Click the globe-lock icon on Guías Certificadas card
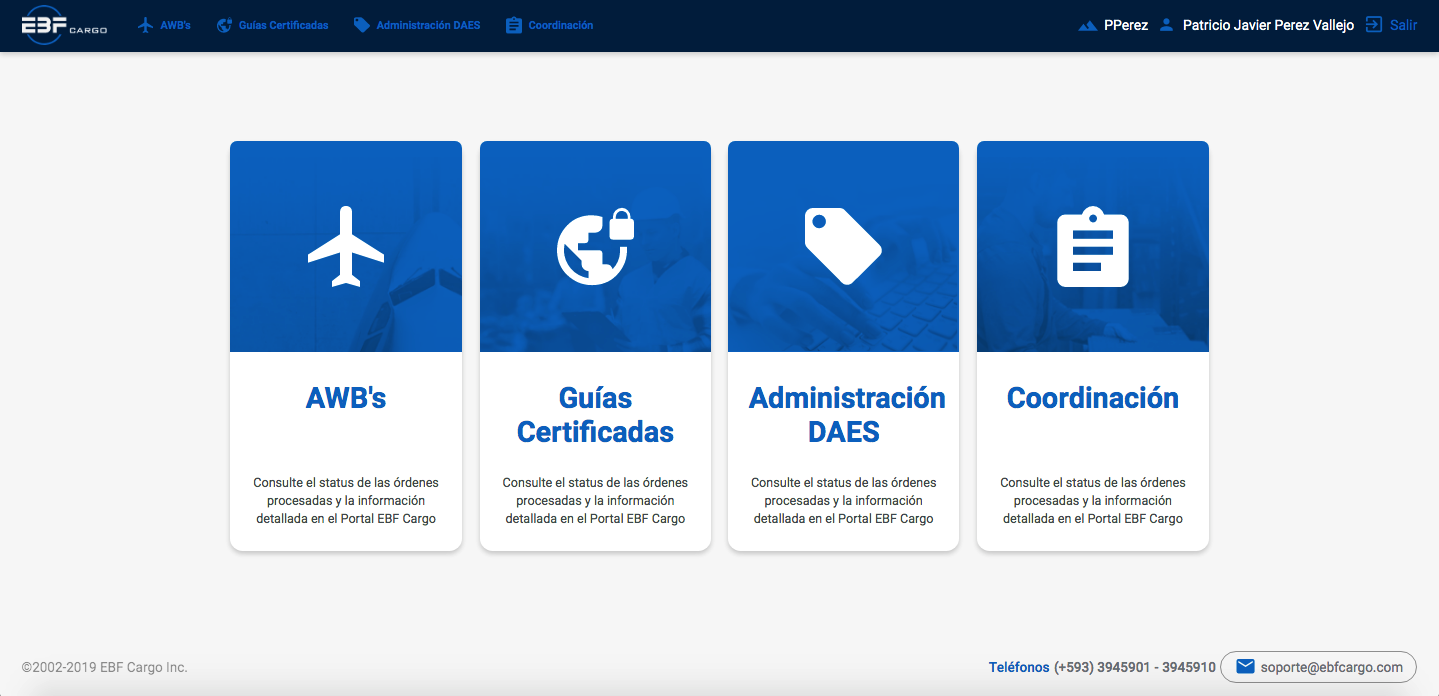1439x696 pixels. (x=596, y=247)
